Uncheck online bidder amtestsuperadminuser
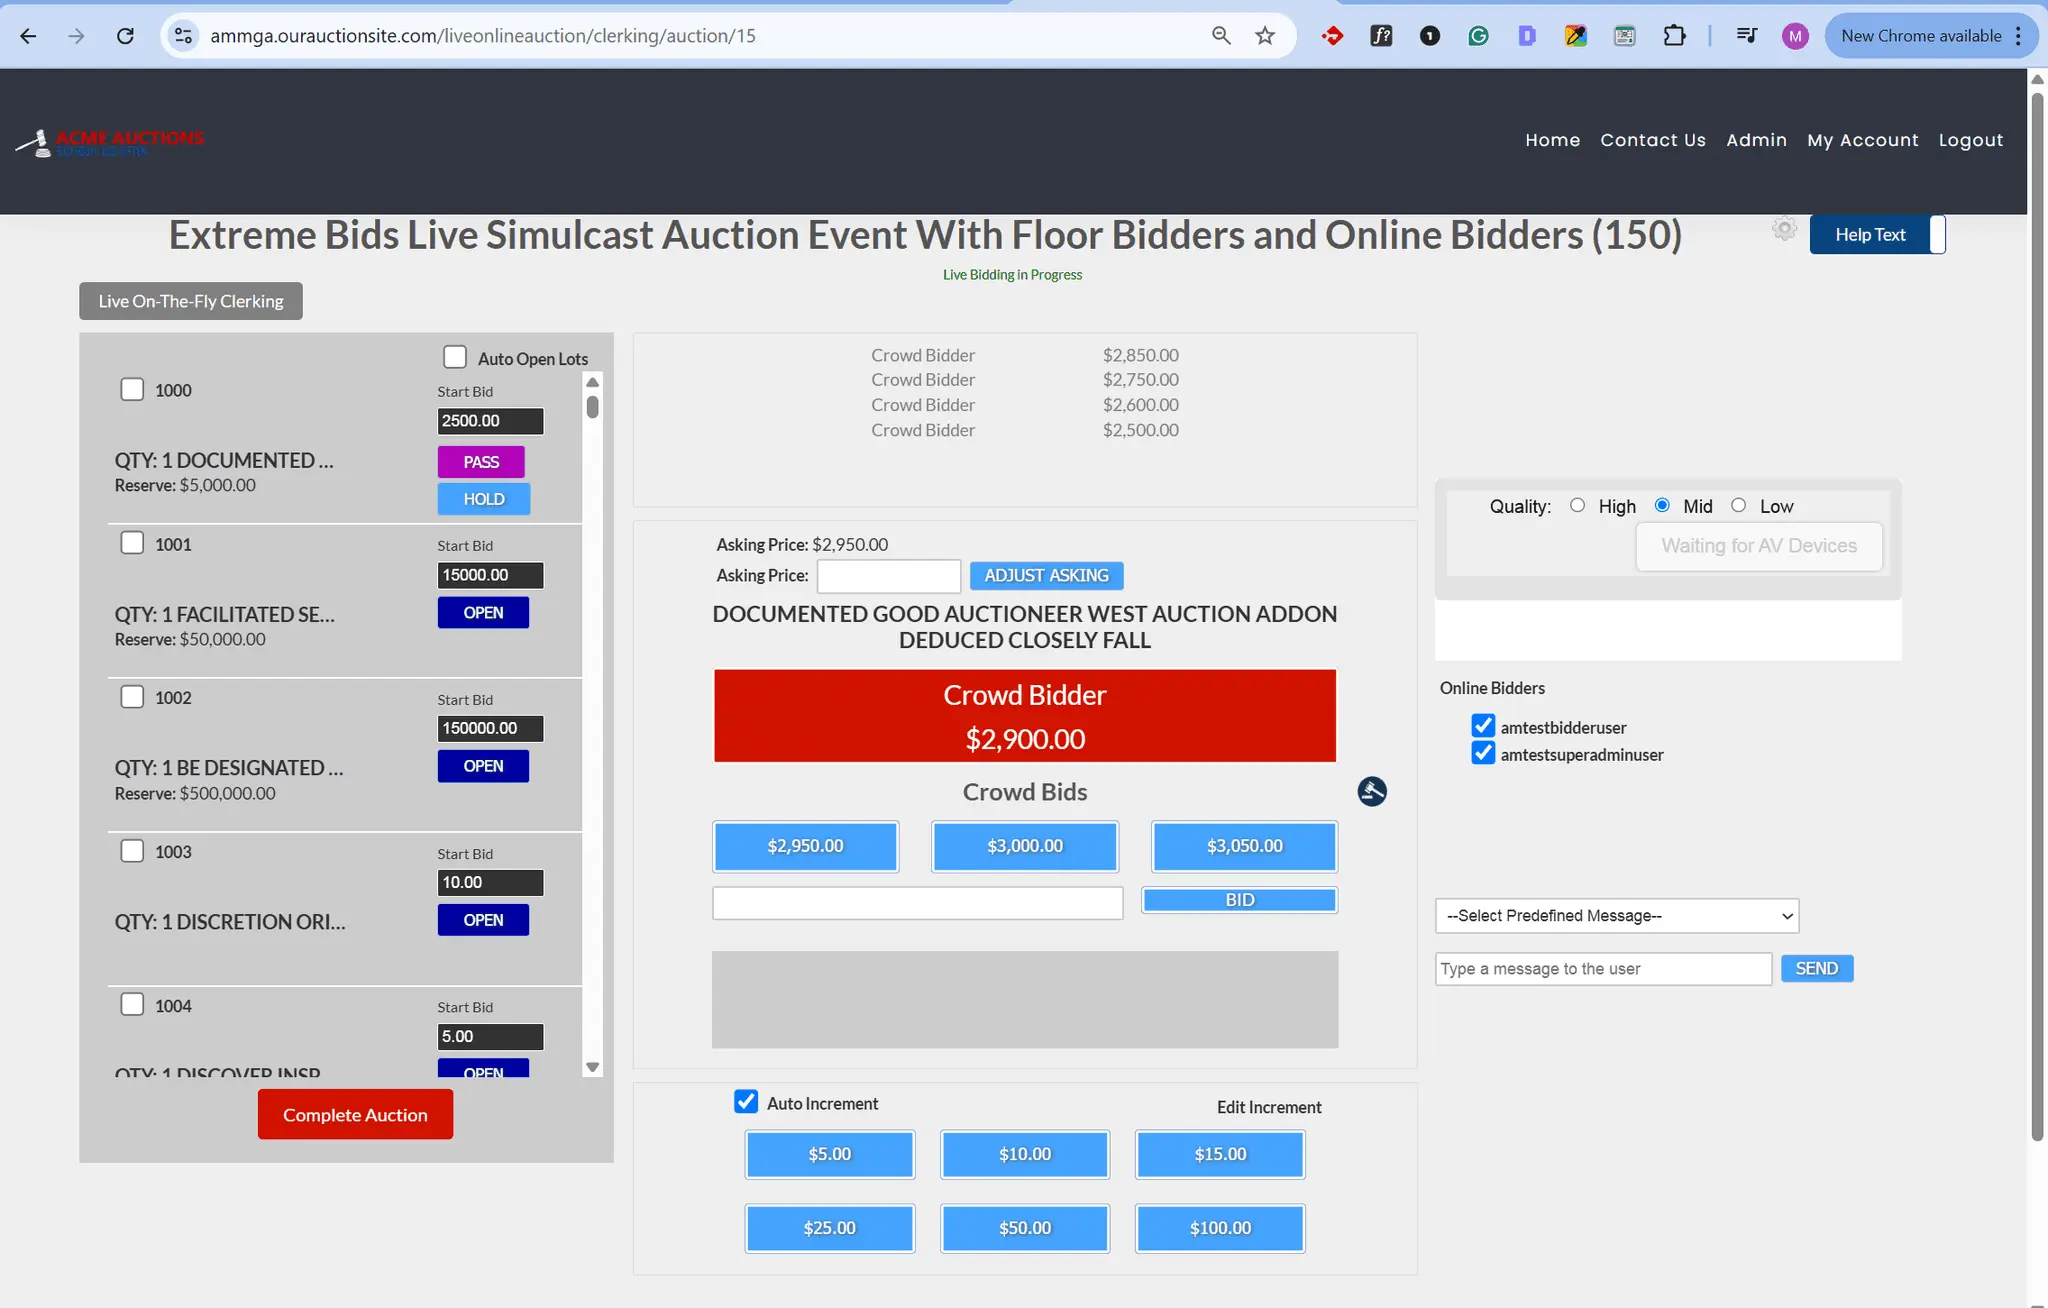Viewport: 2048px width, 1308px height. pos(1483,753)
